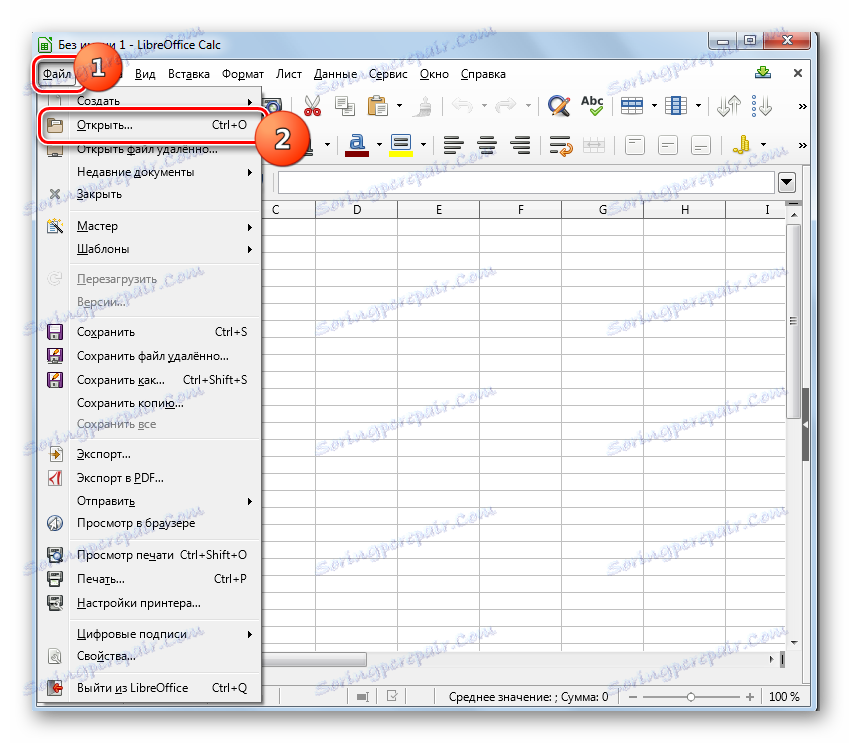
Task: Open the Мастер submenu
Action: [148, 226]
